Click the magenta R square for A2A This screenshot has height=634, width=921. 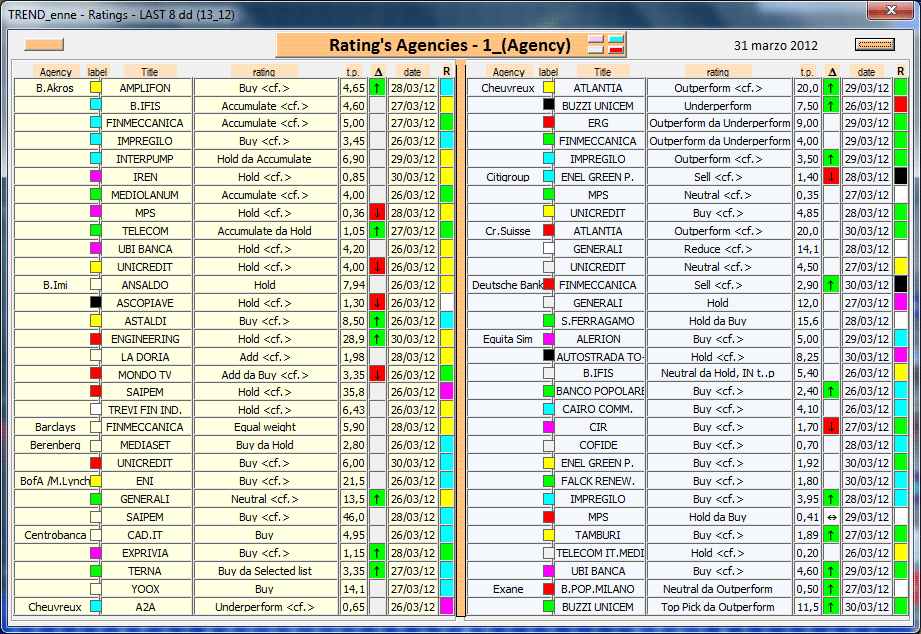[x=446, y=606]
